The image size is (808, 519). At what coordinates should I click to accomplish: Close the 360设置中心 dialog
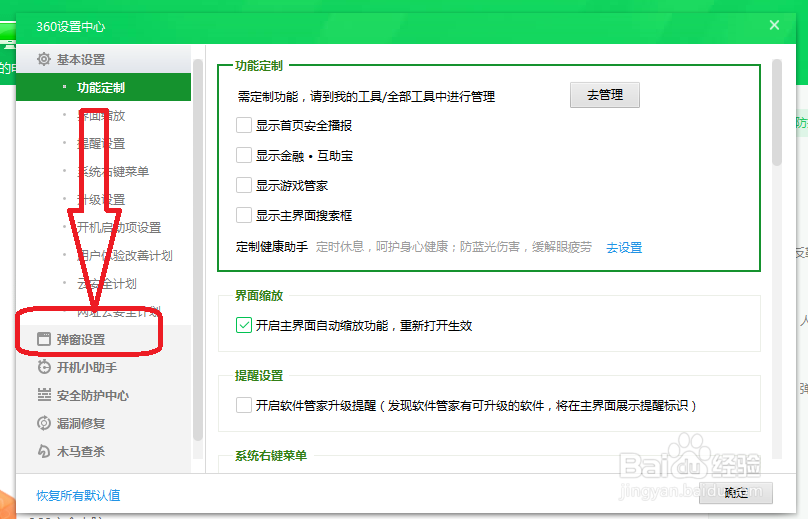coord(774,25)
